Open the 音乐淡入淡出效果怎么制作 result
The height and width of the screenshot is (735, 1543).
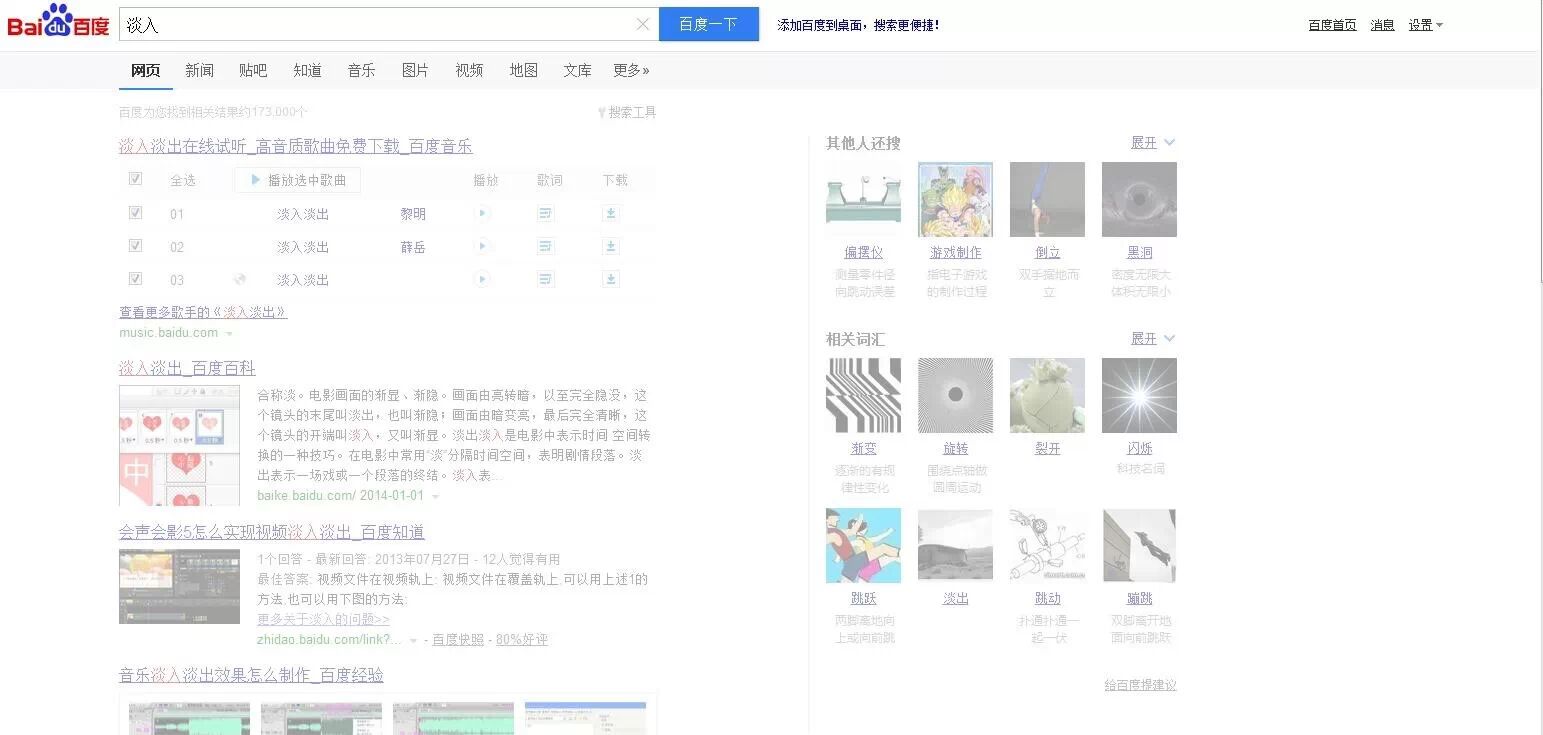pyautogui.click(x=251, y=675)
